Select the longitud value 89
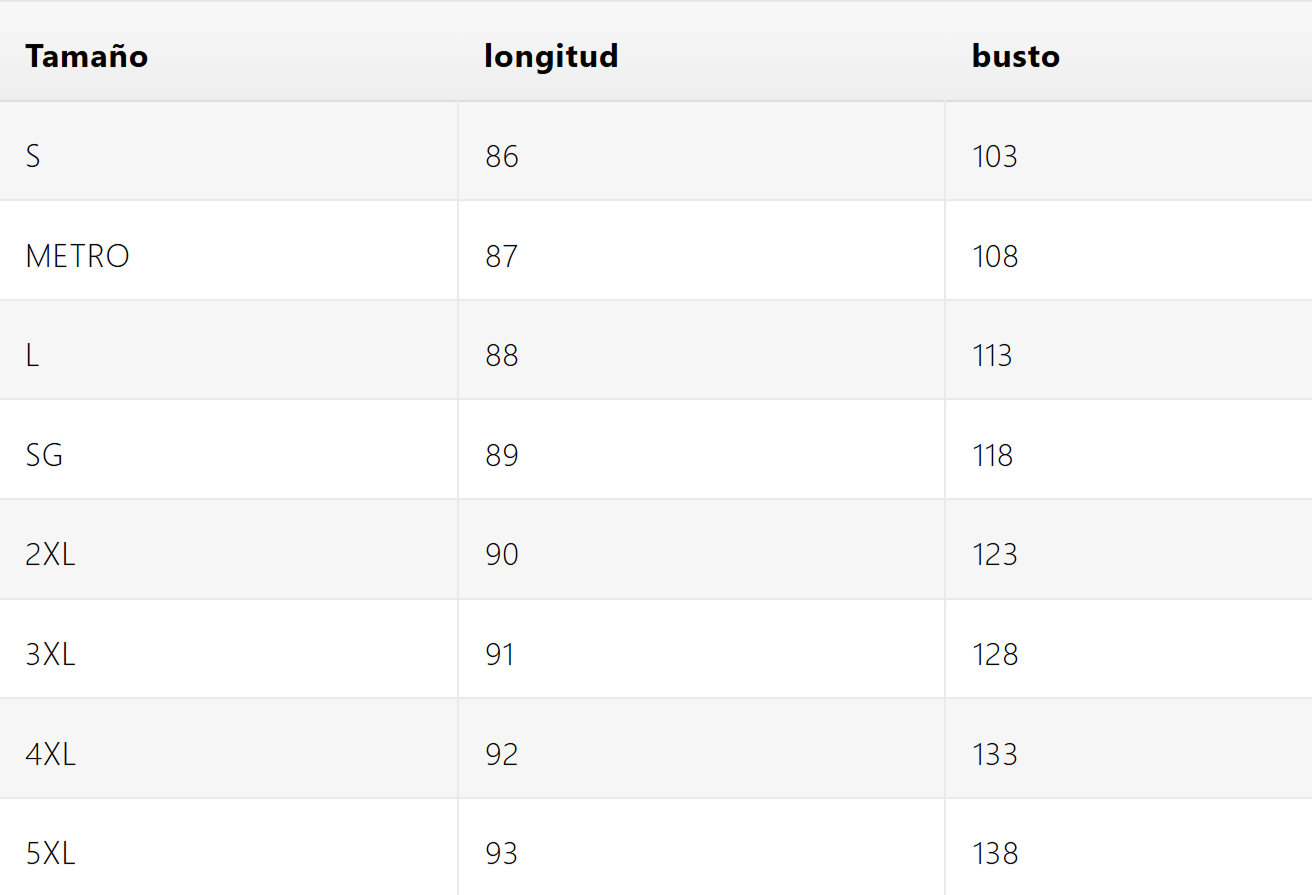 pyautogui.click(x=502, y=456)
